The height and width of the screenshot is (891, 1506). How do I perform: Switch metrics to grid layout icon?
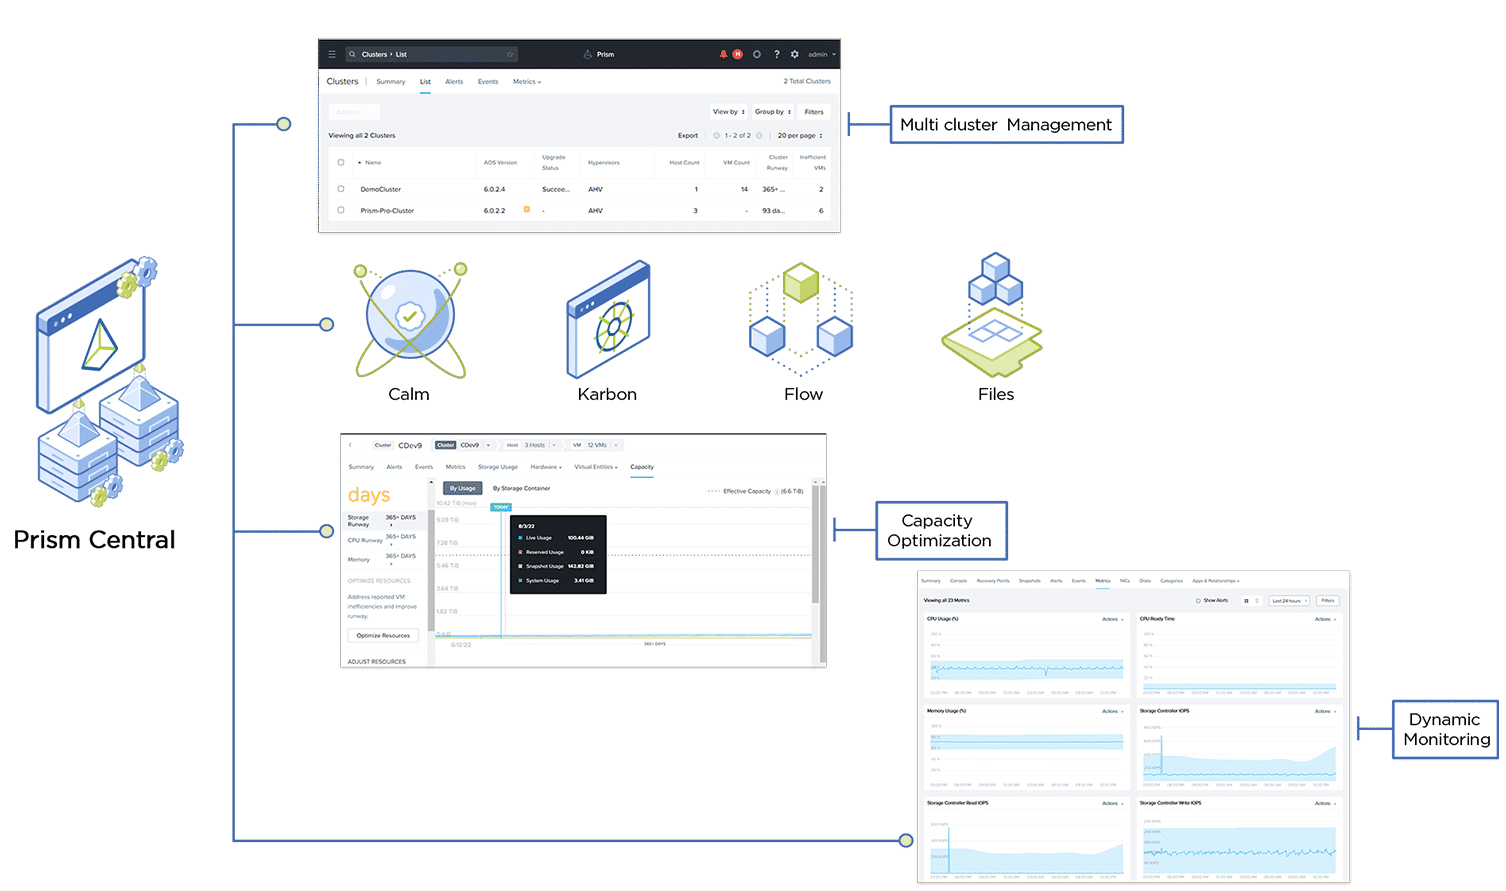coord(1246,601)
